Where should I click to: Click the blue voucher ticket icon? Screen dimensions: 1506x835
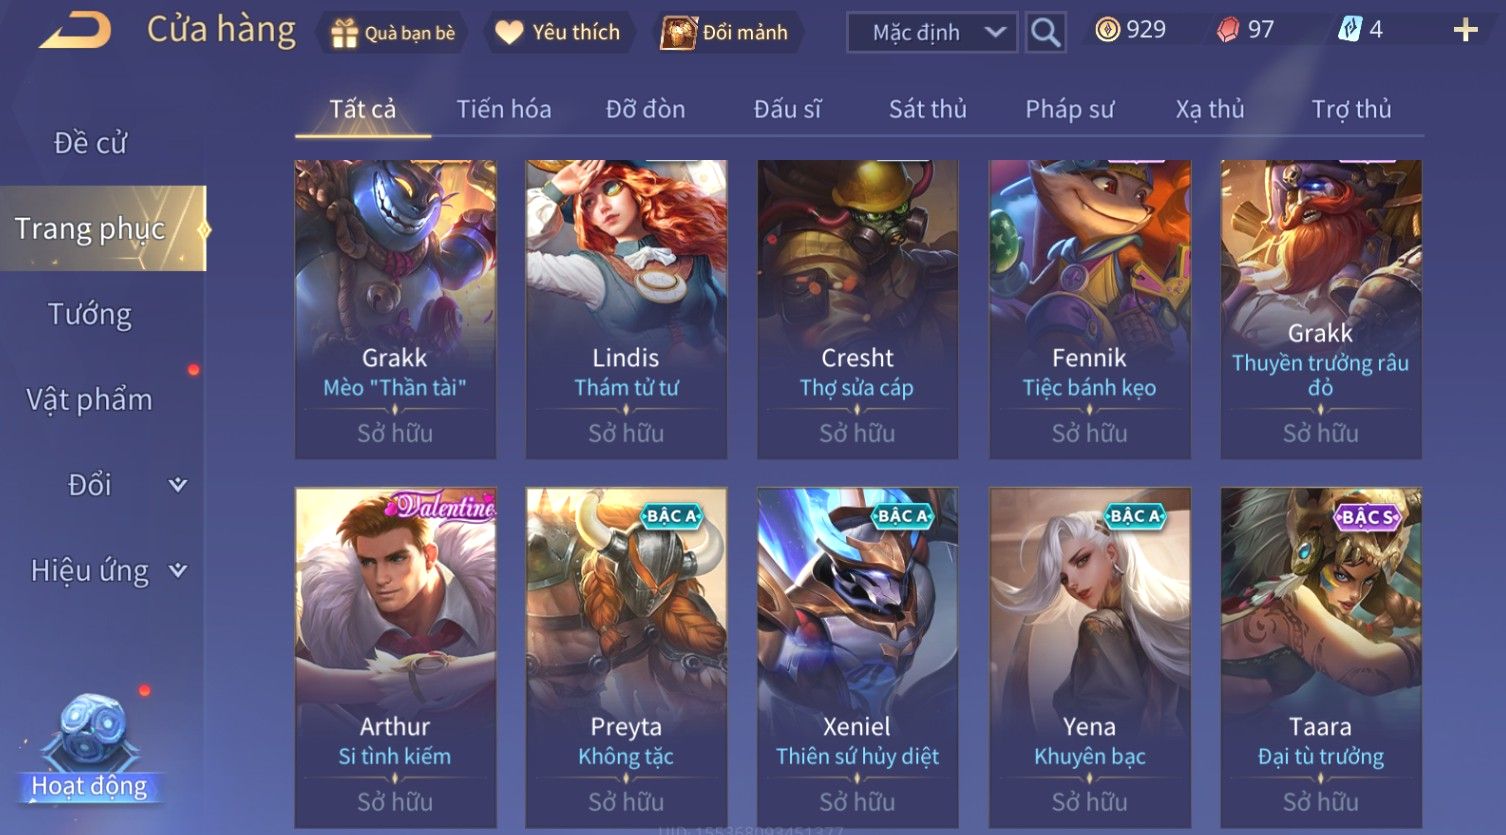1350,30
